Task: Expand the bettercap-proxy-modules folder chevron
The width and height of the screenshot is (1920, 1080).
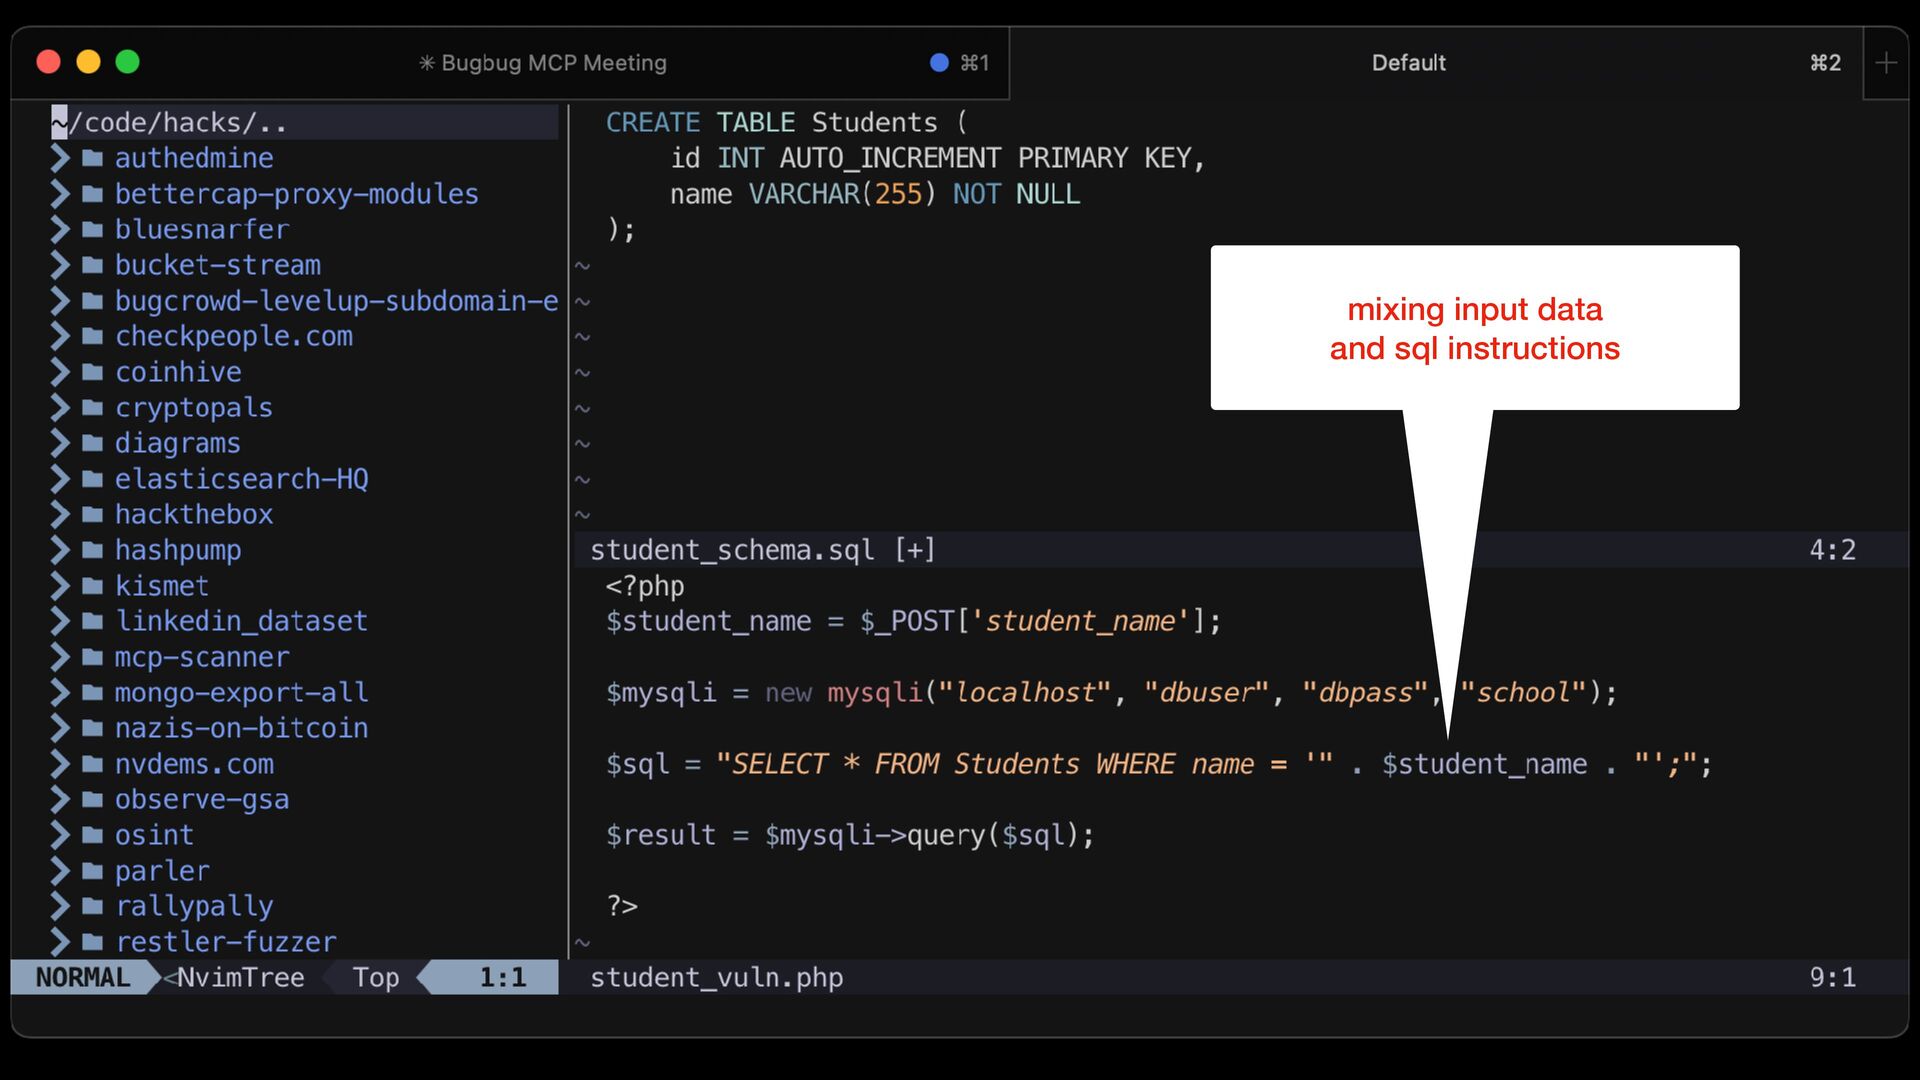Action: click(x=60, y=194)
